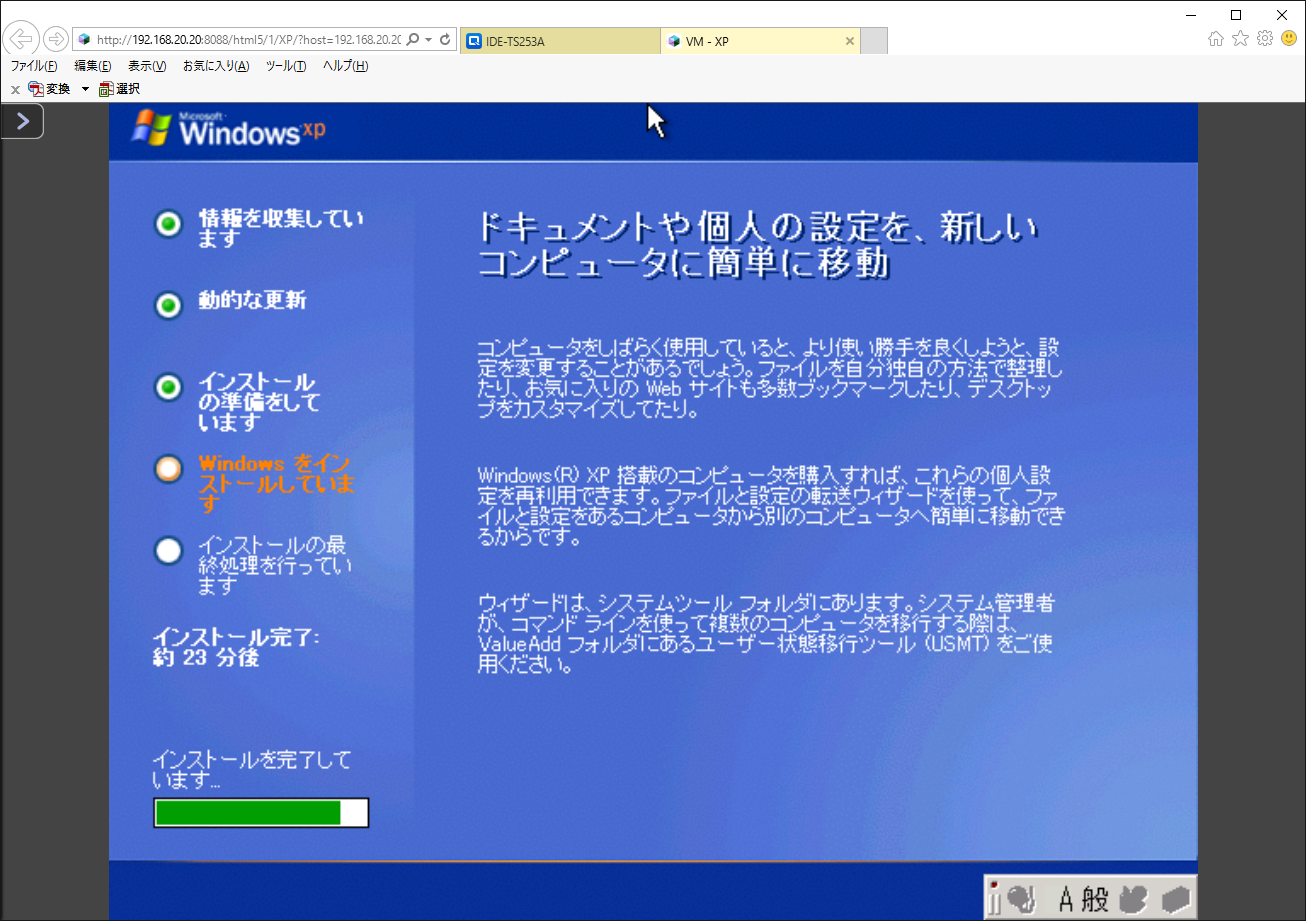Close the browser window
The height and width of the screenshot is (921, 1306).
[1282, 15]
